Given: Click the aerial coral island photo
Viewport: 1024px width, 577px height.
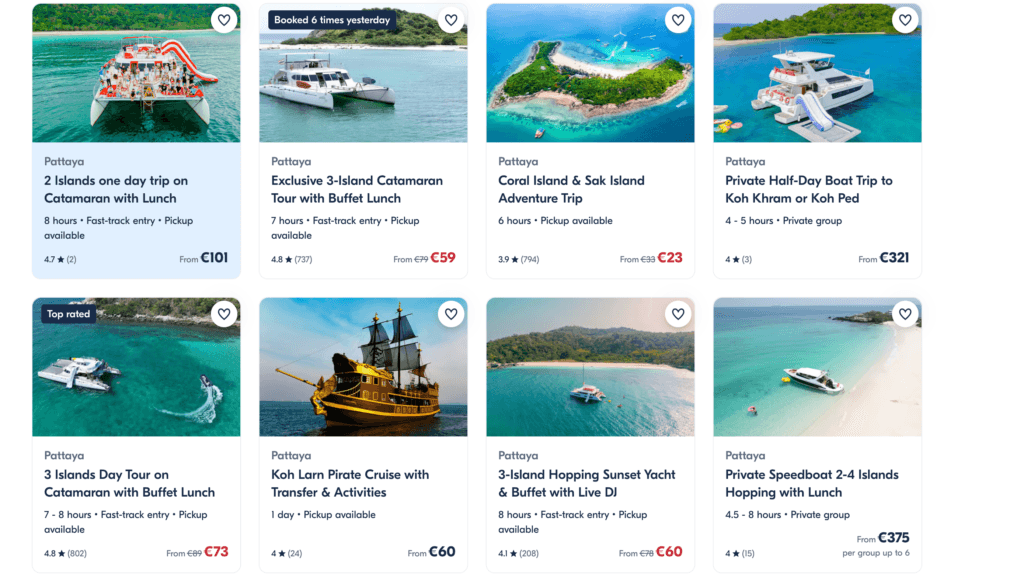Looking at the screenshot, I should pos(590,73).
